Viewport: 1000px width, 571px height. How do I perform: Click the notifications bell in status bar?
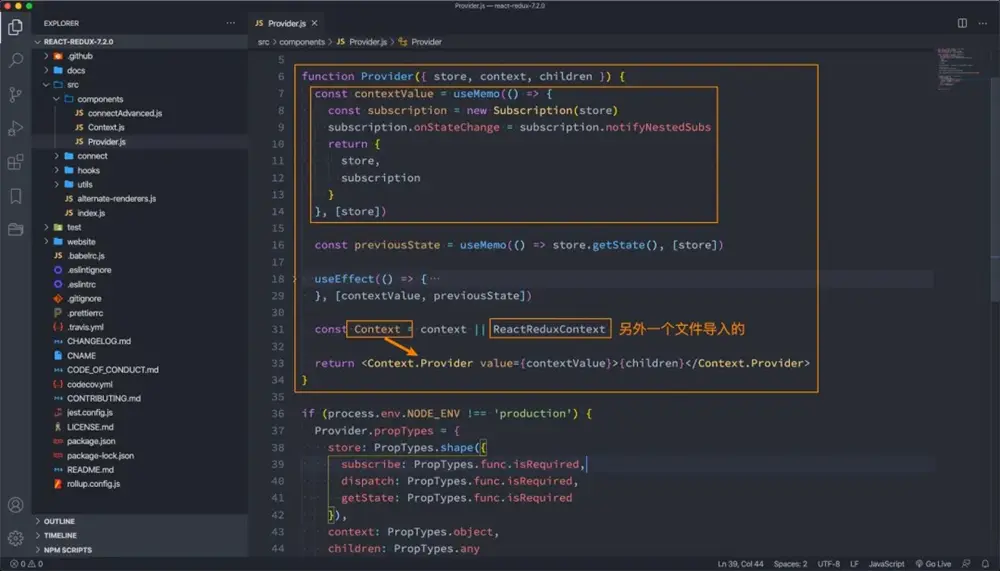(985, 564)
